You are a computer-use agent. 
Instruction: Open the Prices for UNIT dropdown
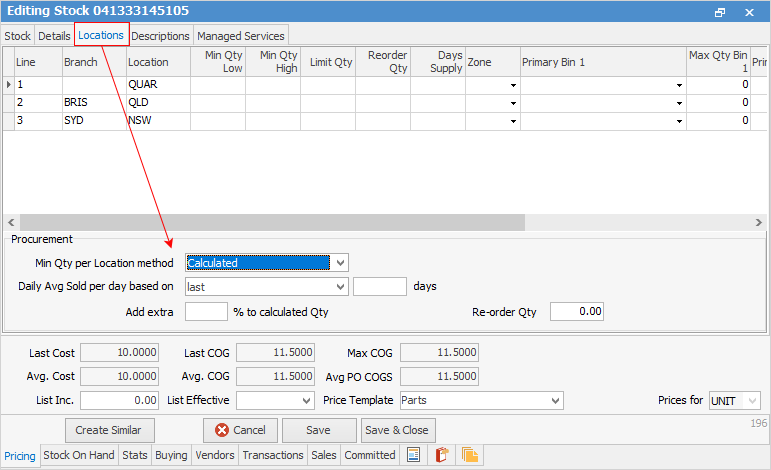point(752,401)
